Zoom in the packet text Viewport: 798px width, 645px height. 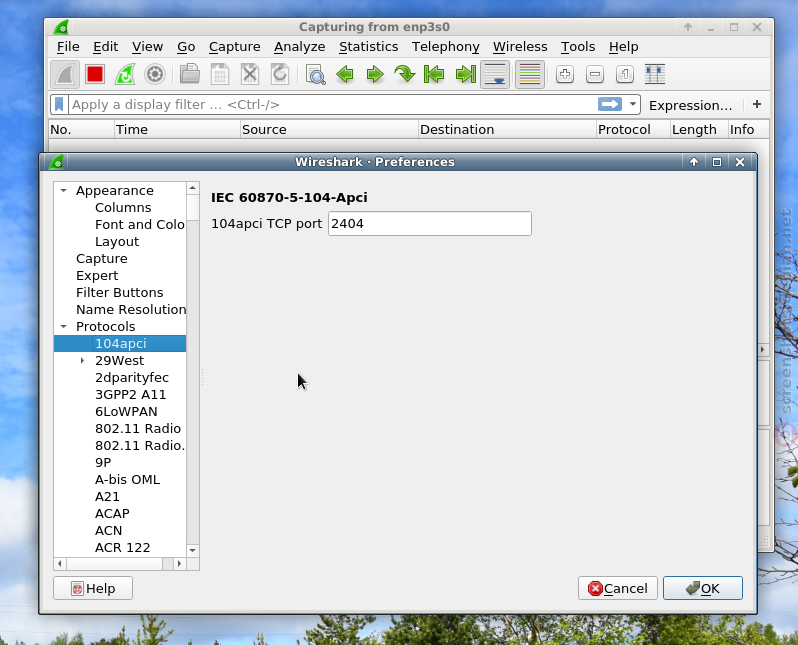tap(564, 74)
